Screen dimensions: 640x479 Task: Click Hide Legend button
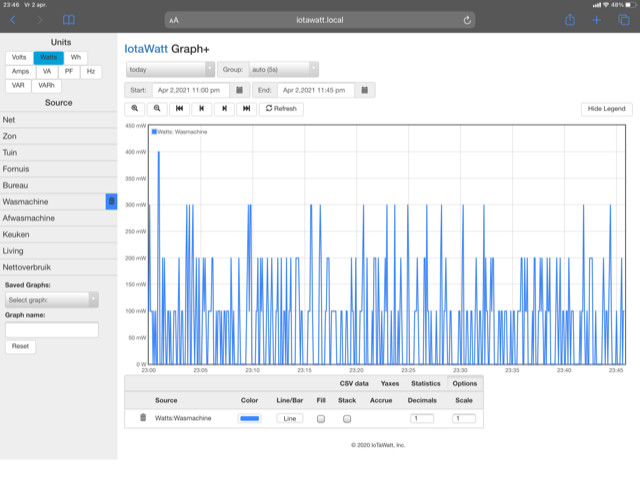[607, 109]
